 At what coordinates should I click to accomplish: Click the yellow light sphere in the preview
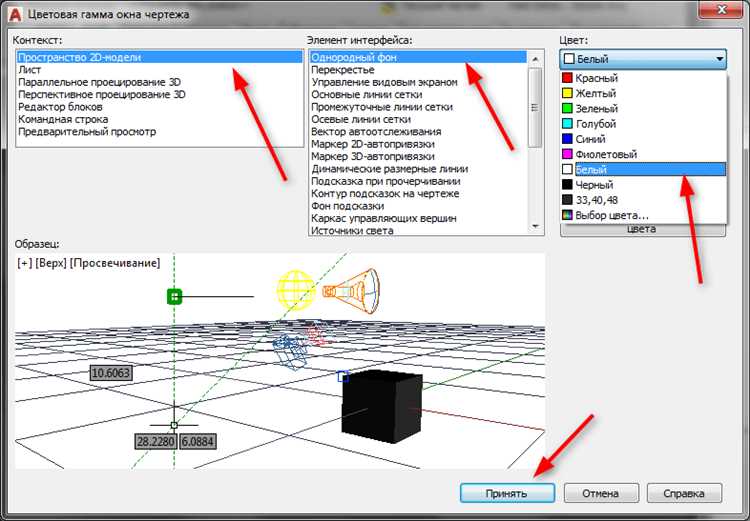pos(296,289)
